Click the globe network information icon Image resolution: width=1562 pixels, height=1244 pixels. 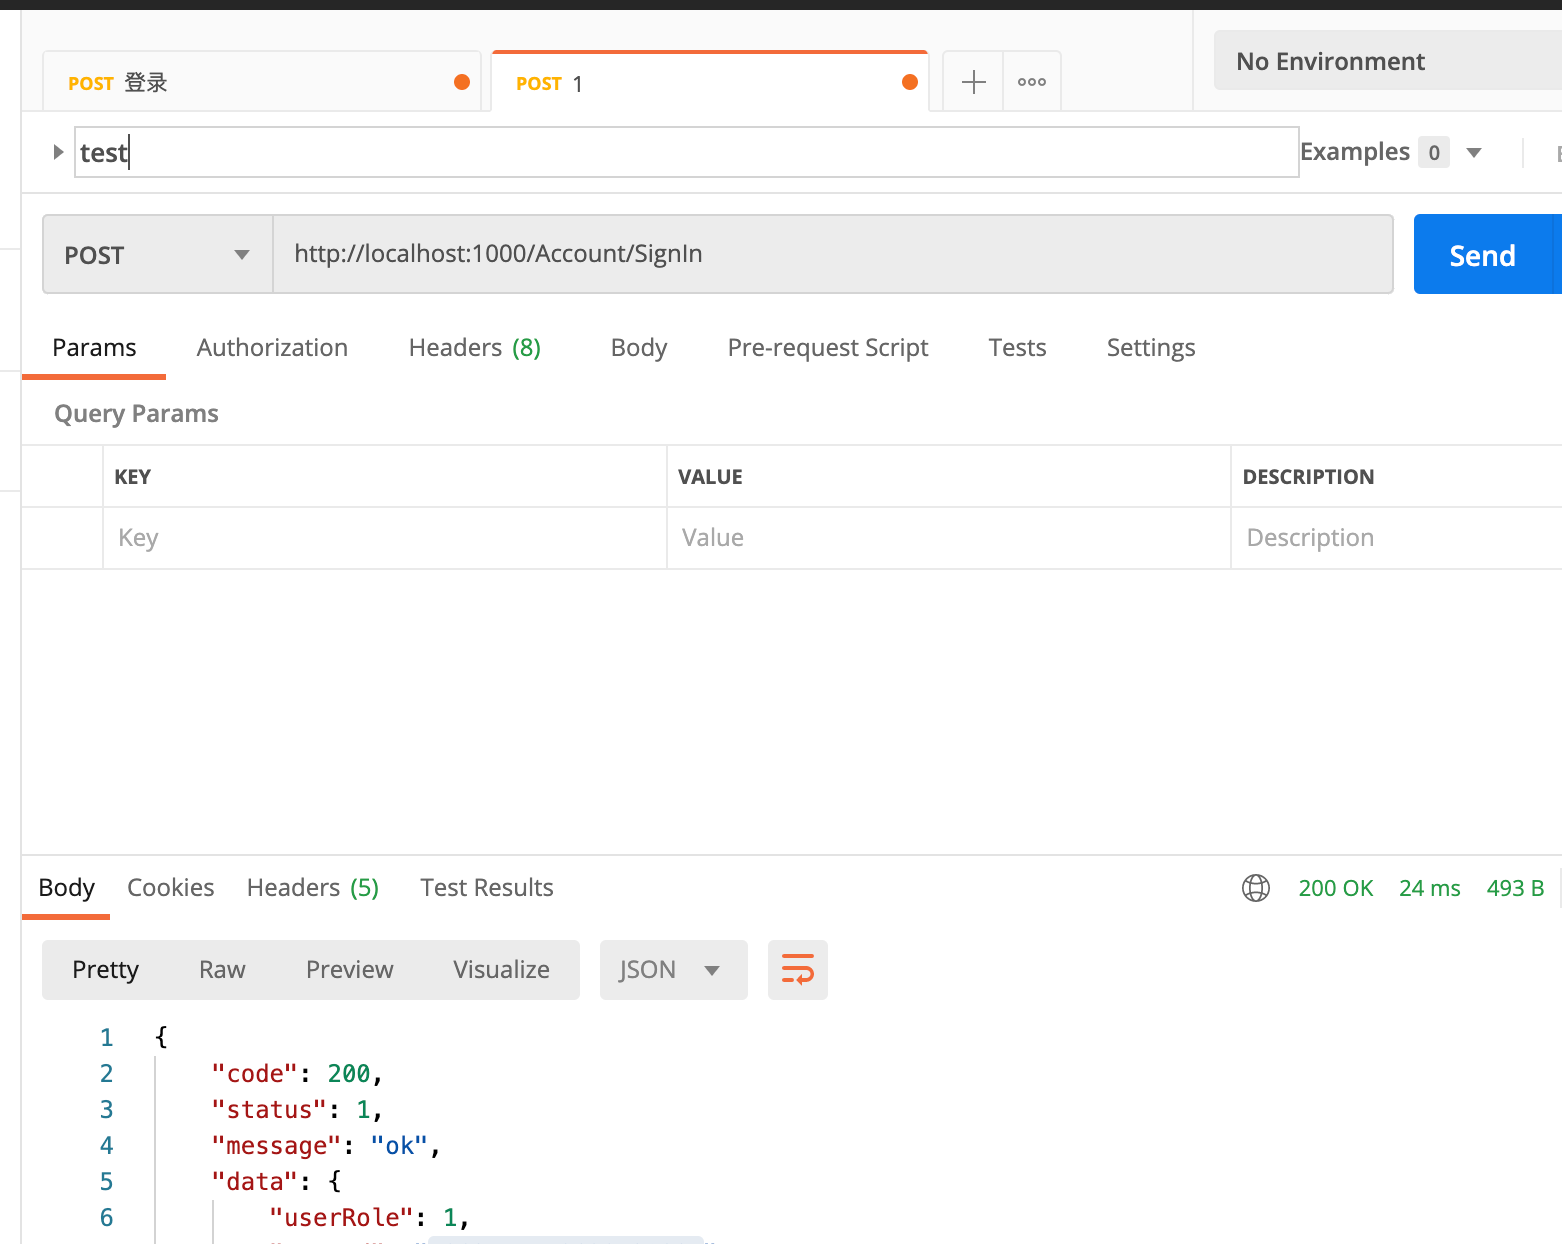(1256, 888)
